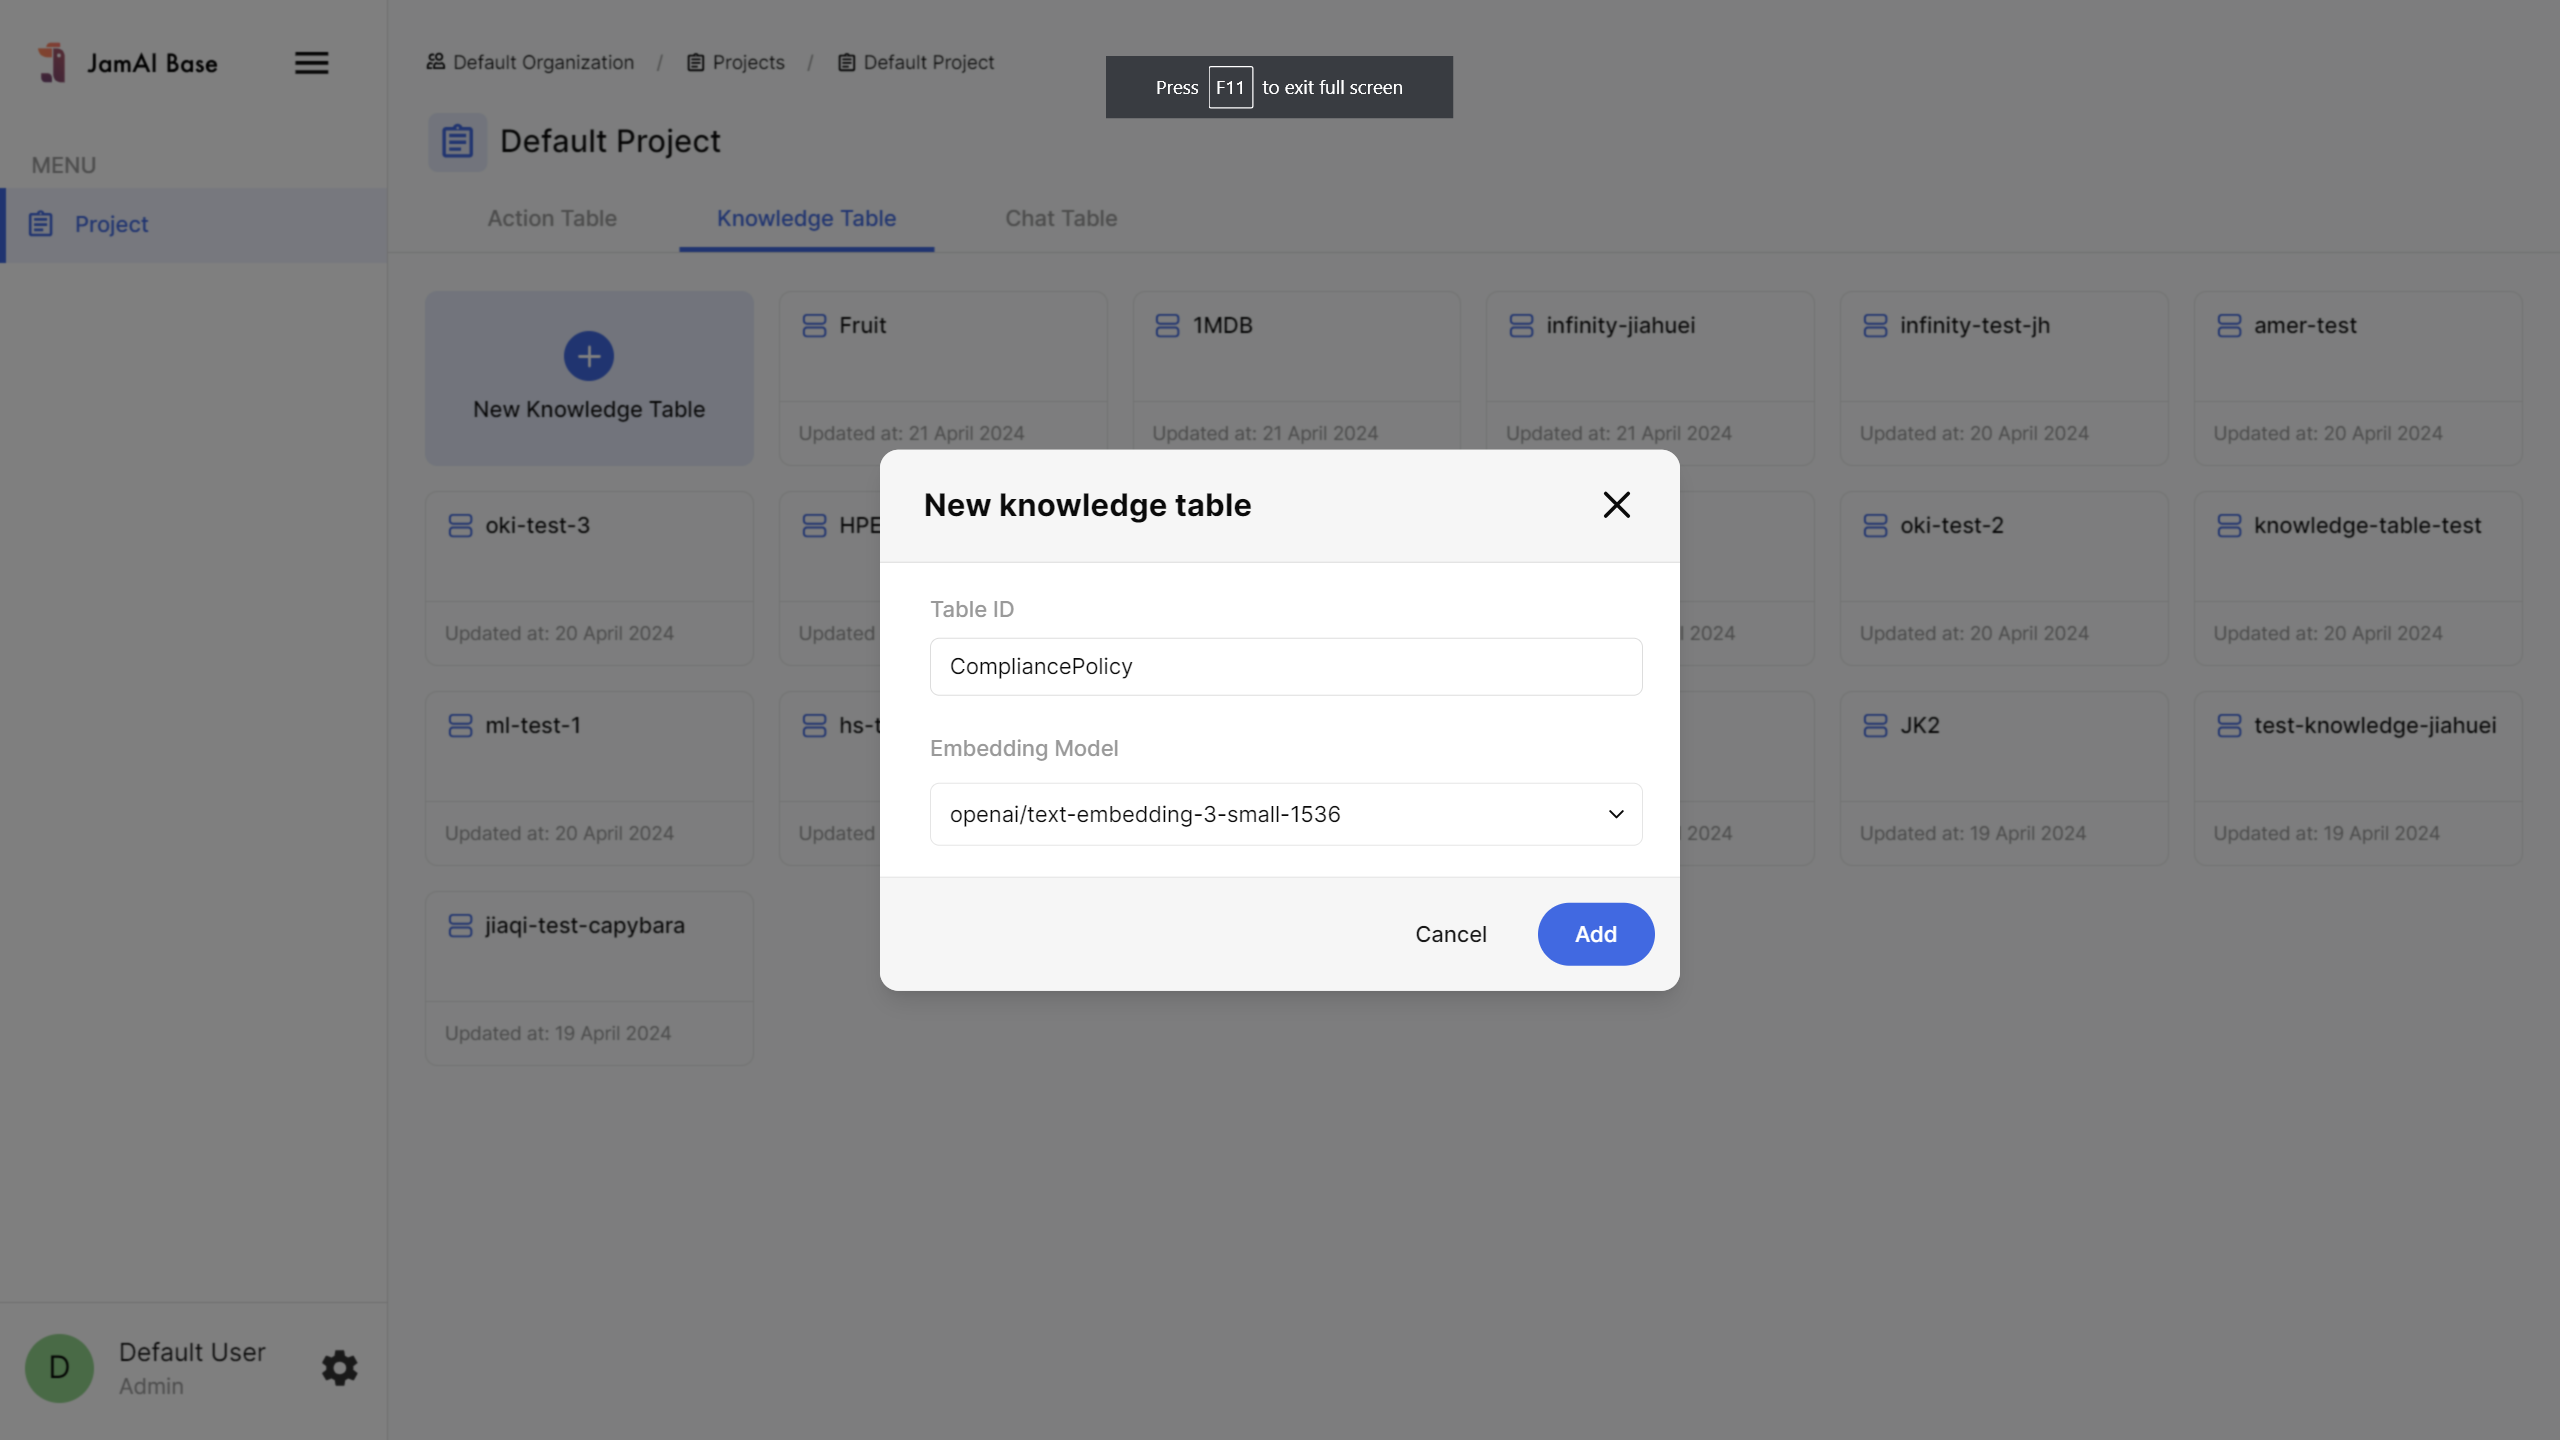This screenshot has width=2560, height=1440.
Task: Open settings with the gear icon
Action: coord(339,1367)
